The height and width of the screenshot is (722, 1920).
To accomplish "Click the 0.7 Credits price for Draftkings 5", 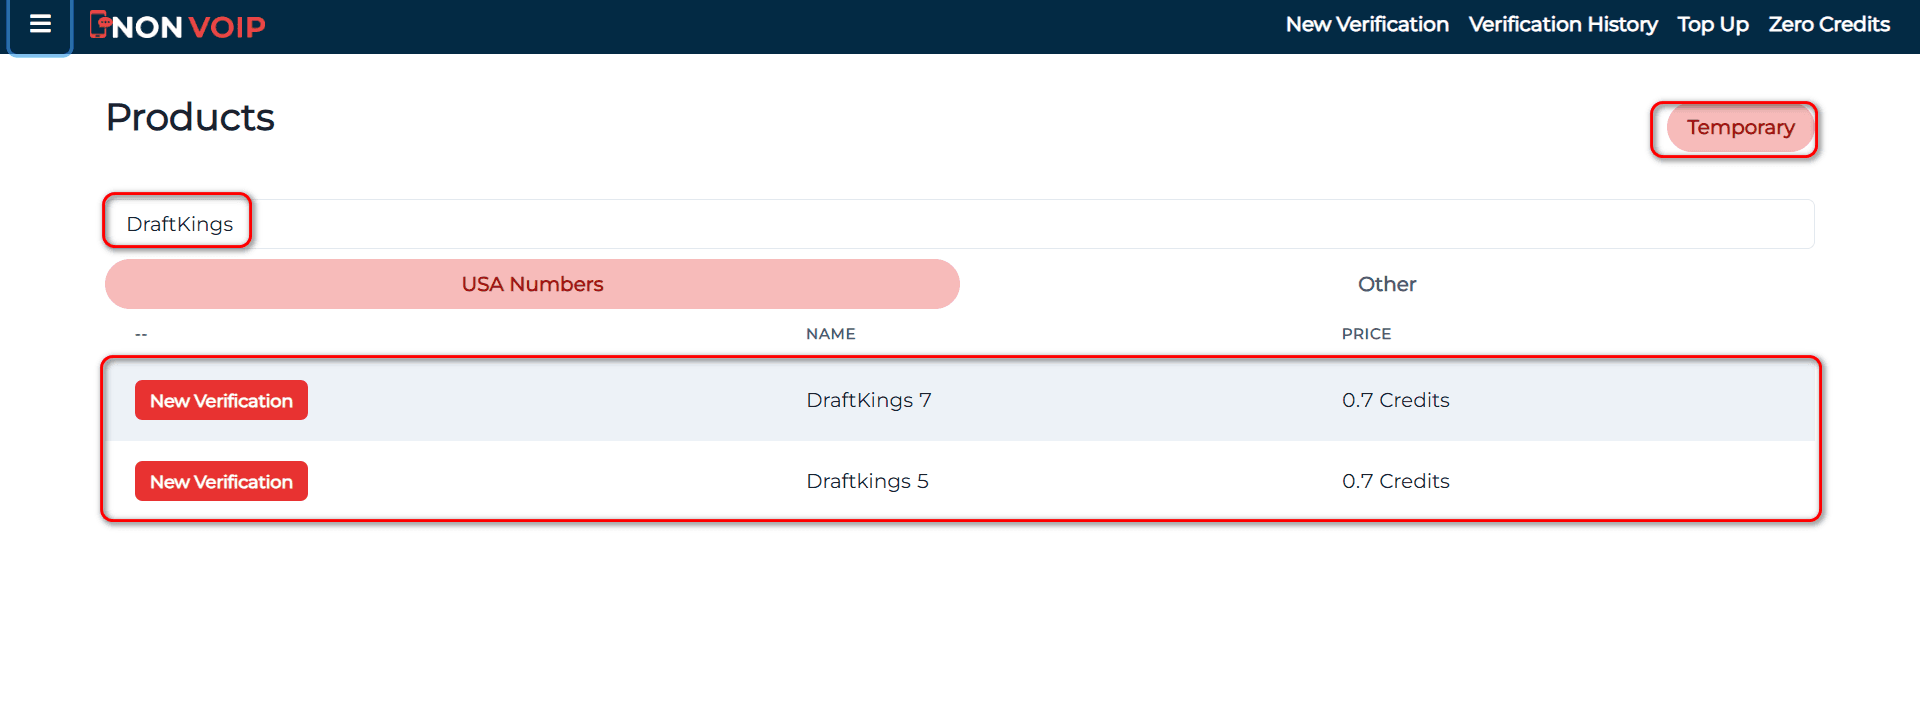I will click(x=1395, y=481).
